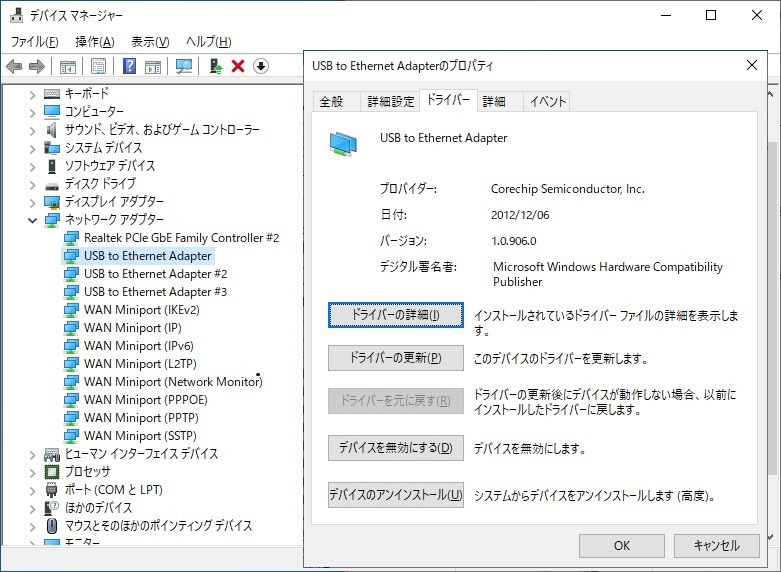Click the サウンド speaker category icon
Viewport: 781px width, 572px height.
[52, 130]
